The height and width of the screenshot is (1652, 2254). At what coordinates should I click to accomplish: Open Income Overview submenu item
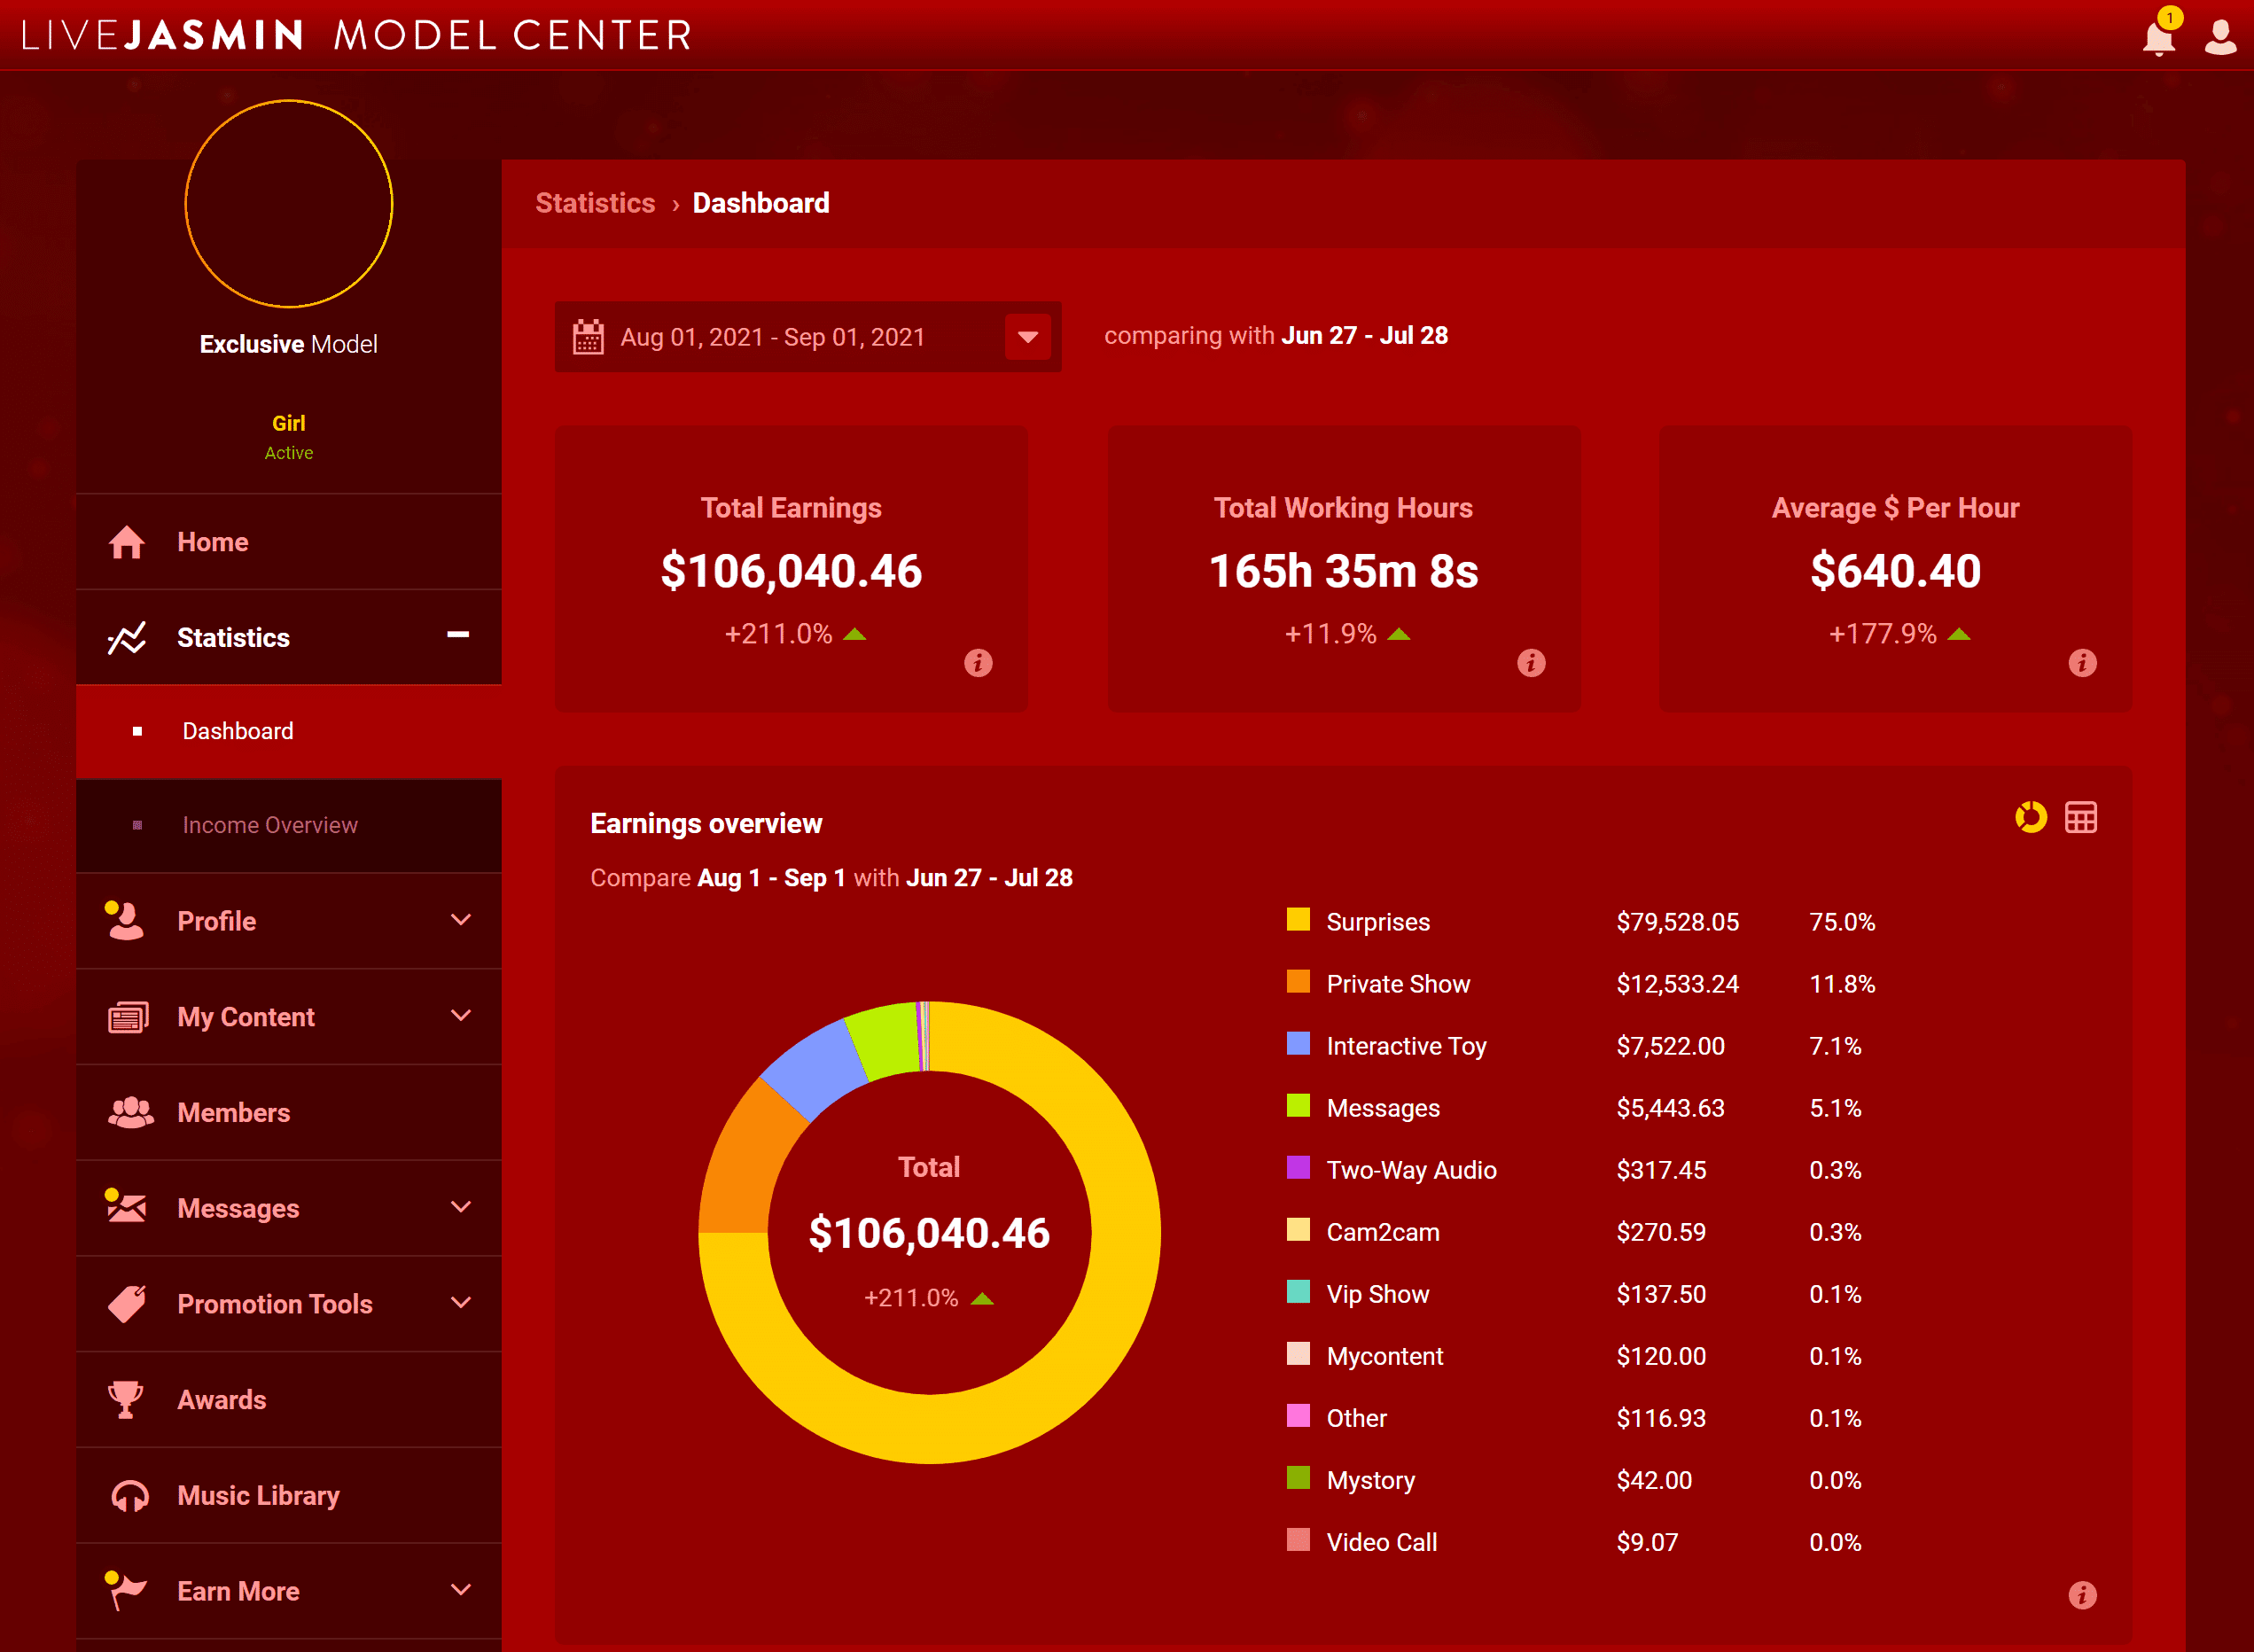(x=269, y=825)
